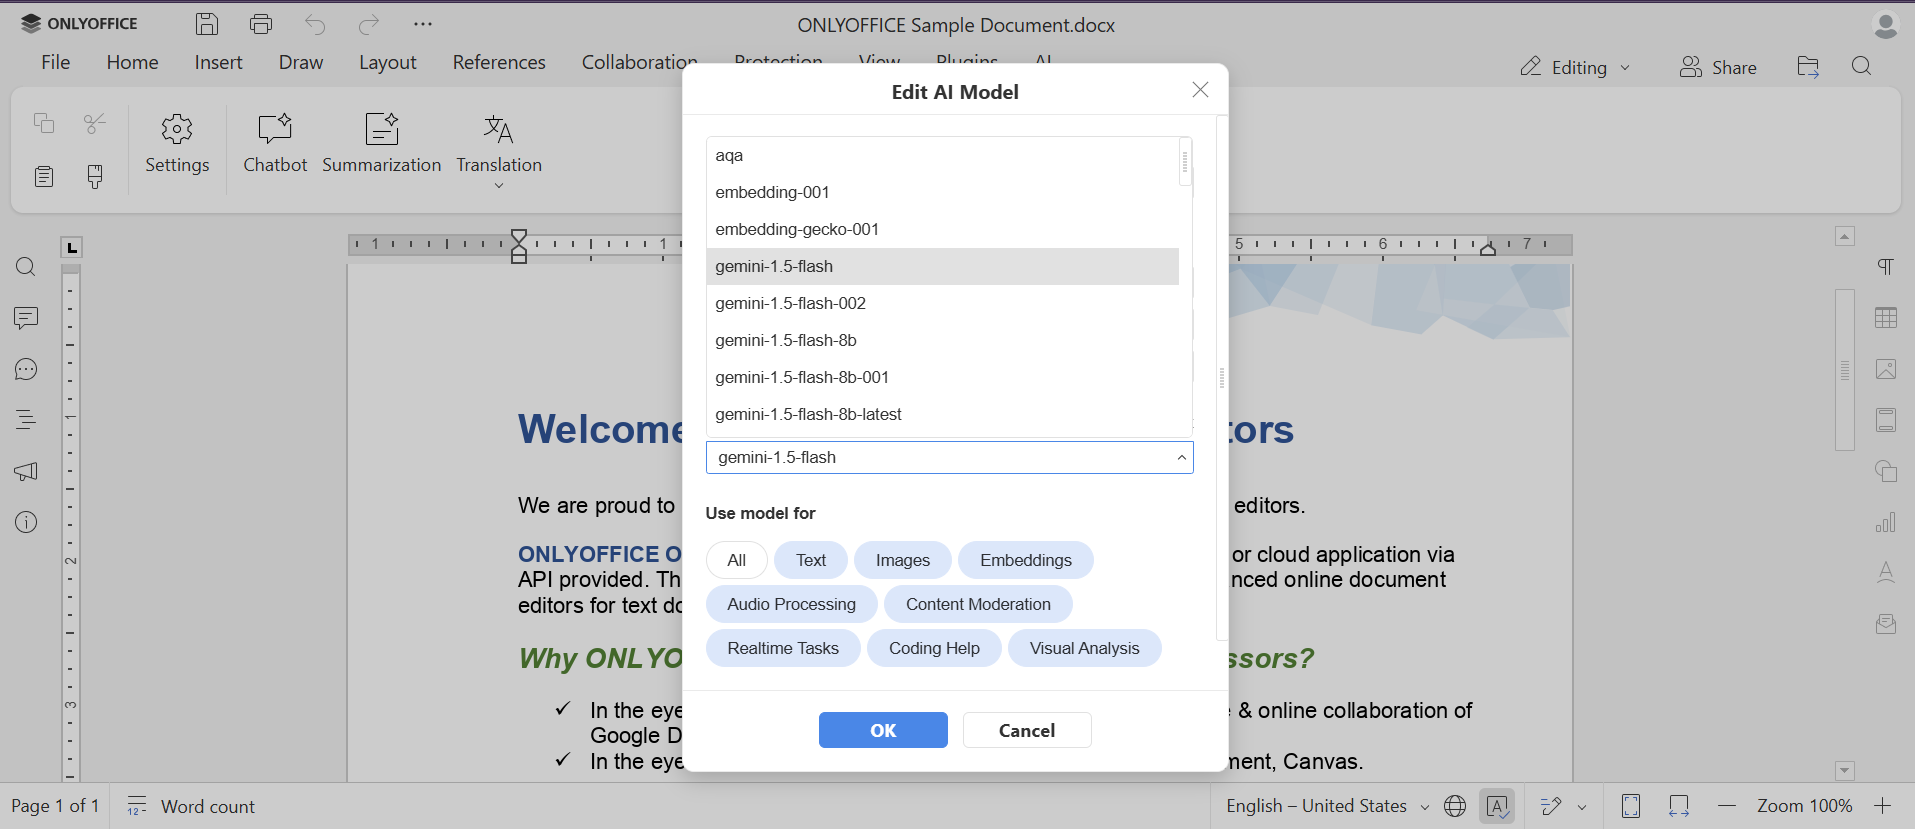Toggle the Images usage chip
1915x829 pixels.
[x=903, y=560]
